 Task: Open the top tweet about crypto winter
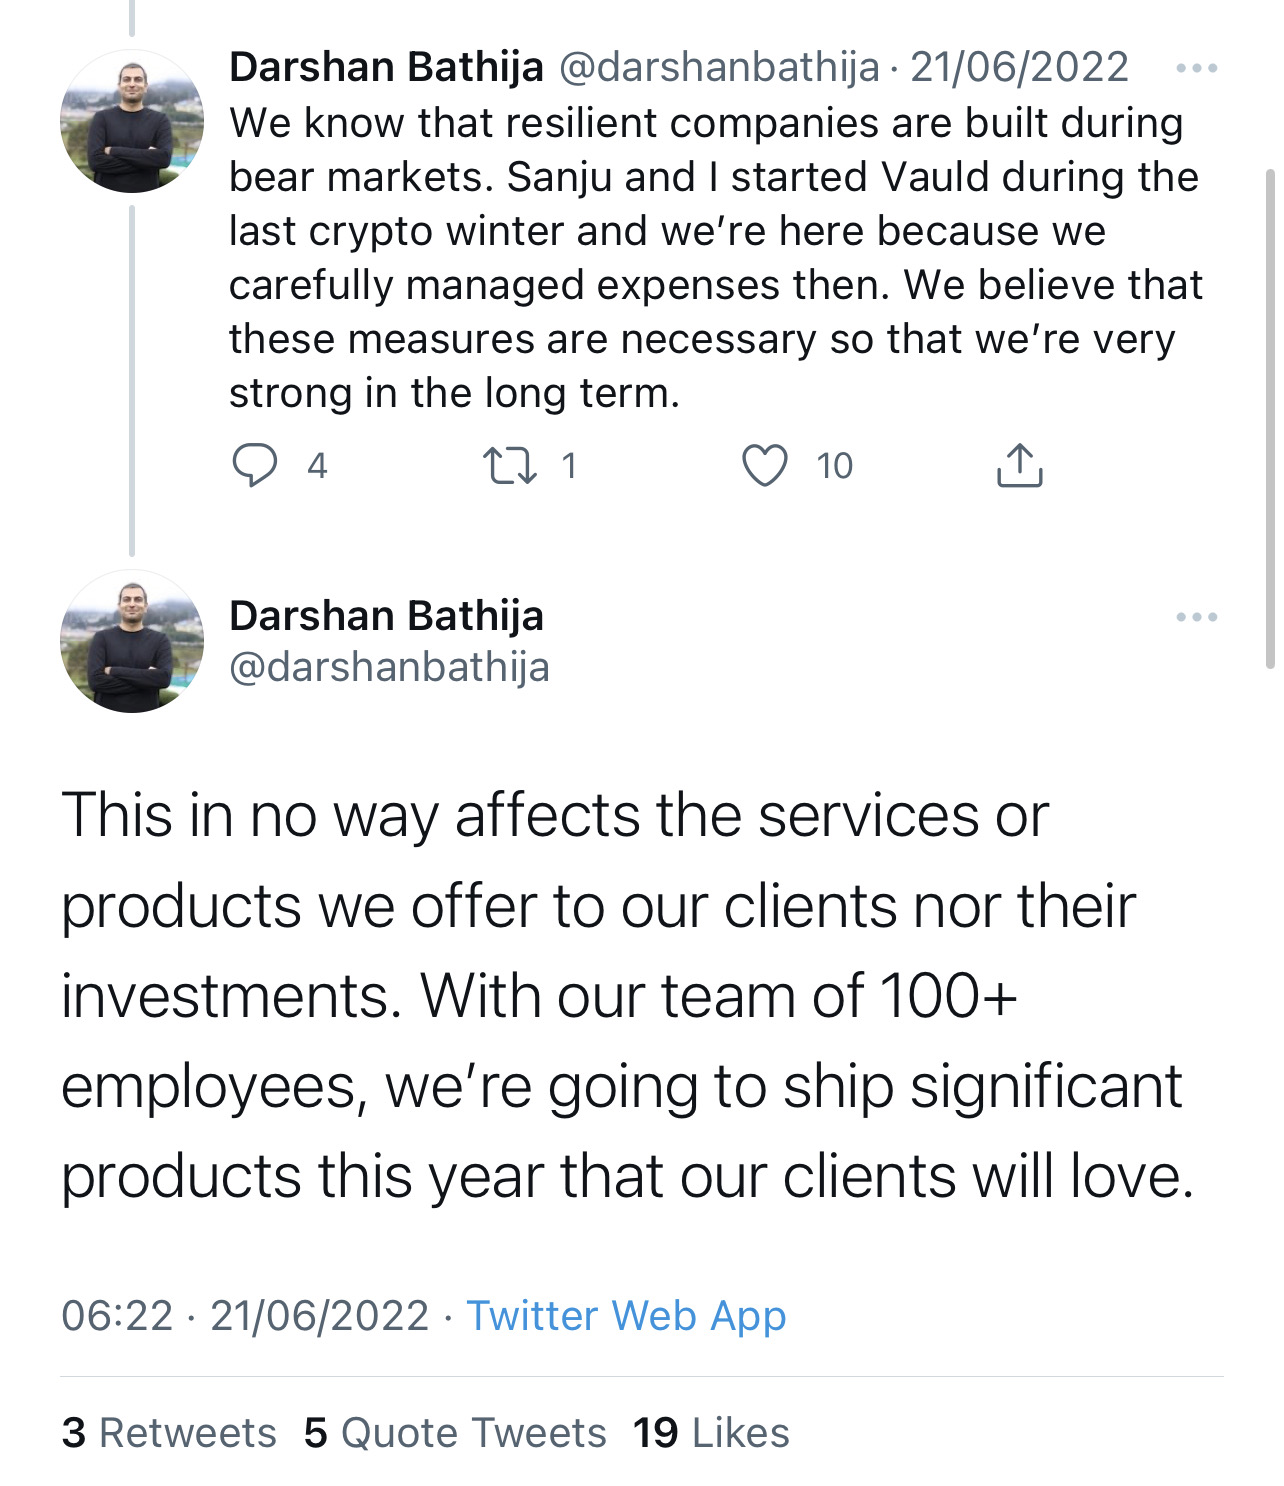[715, 258]
